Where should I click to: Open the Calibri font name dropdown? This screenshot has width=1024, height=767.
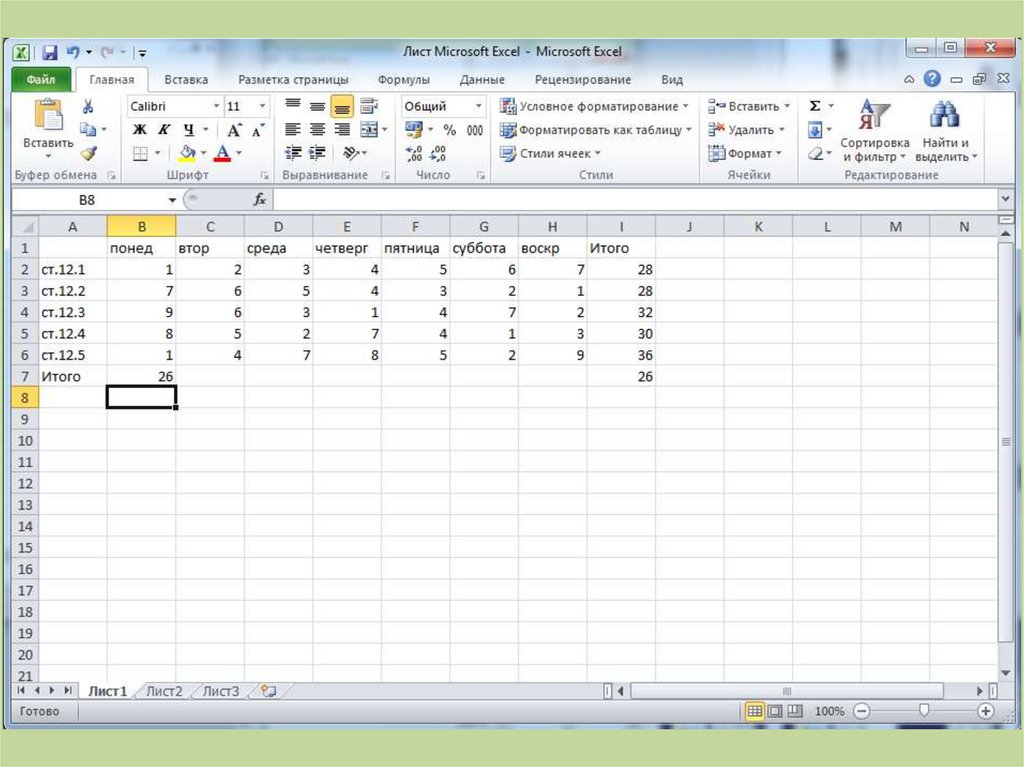click(216, 106)
